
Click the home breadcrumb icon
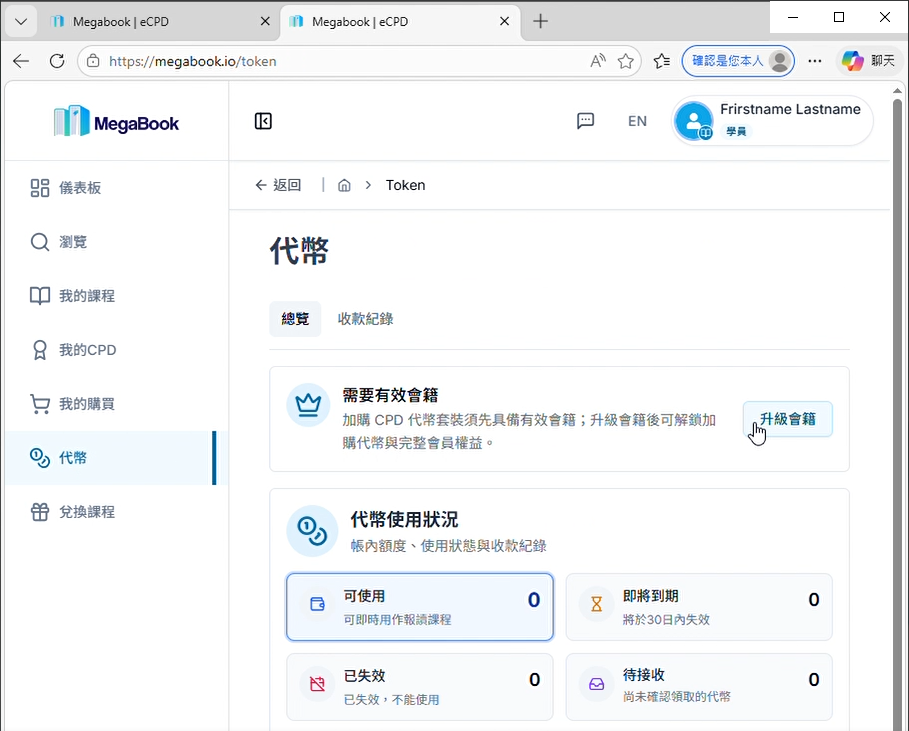(344, 185)
